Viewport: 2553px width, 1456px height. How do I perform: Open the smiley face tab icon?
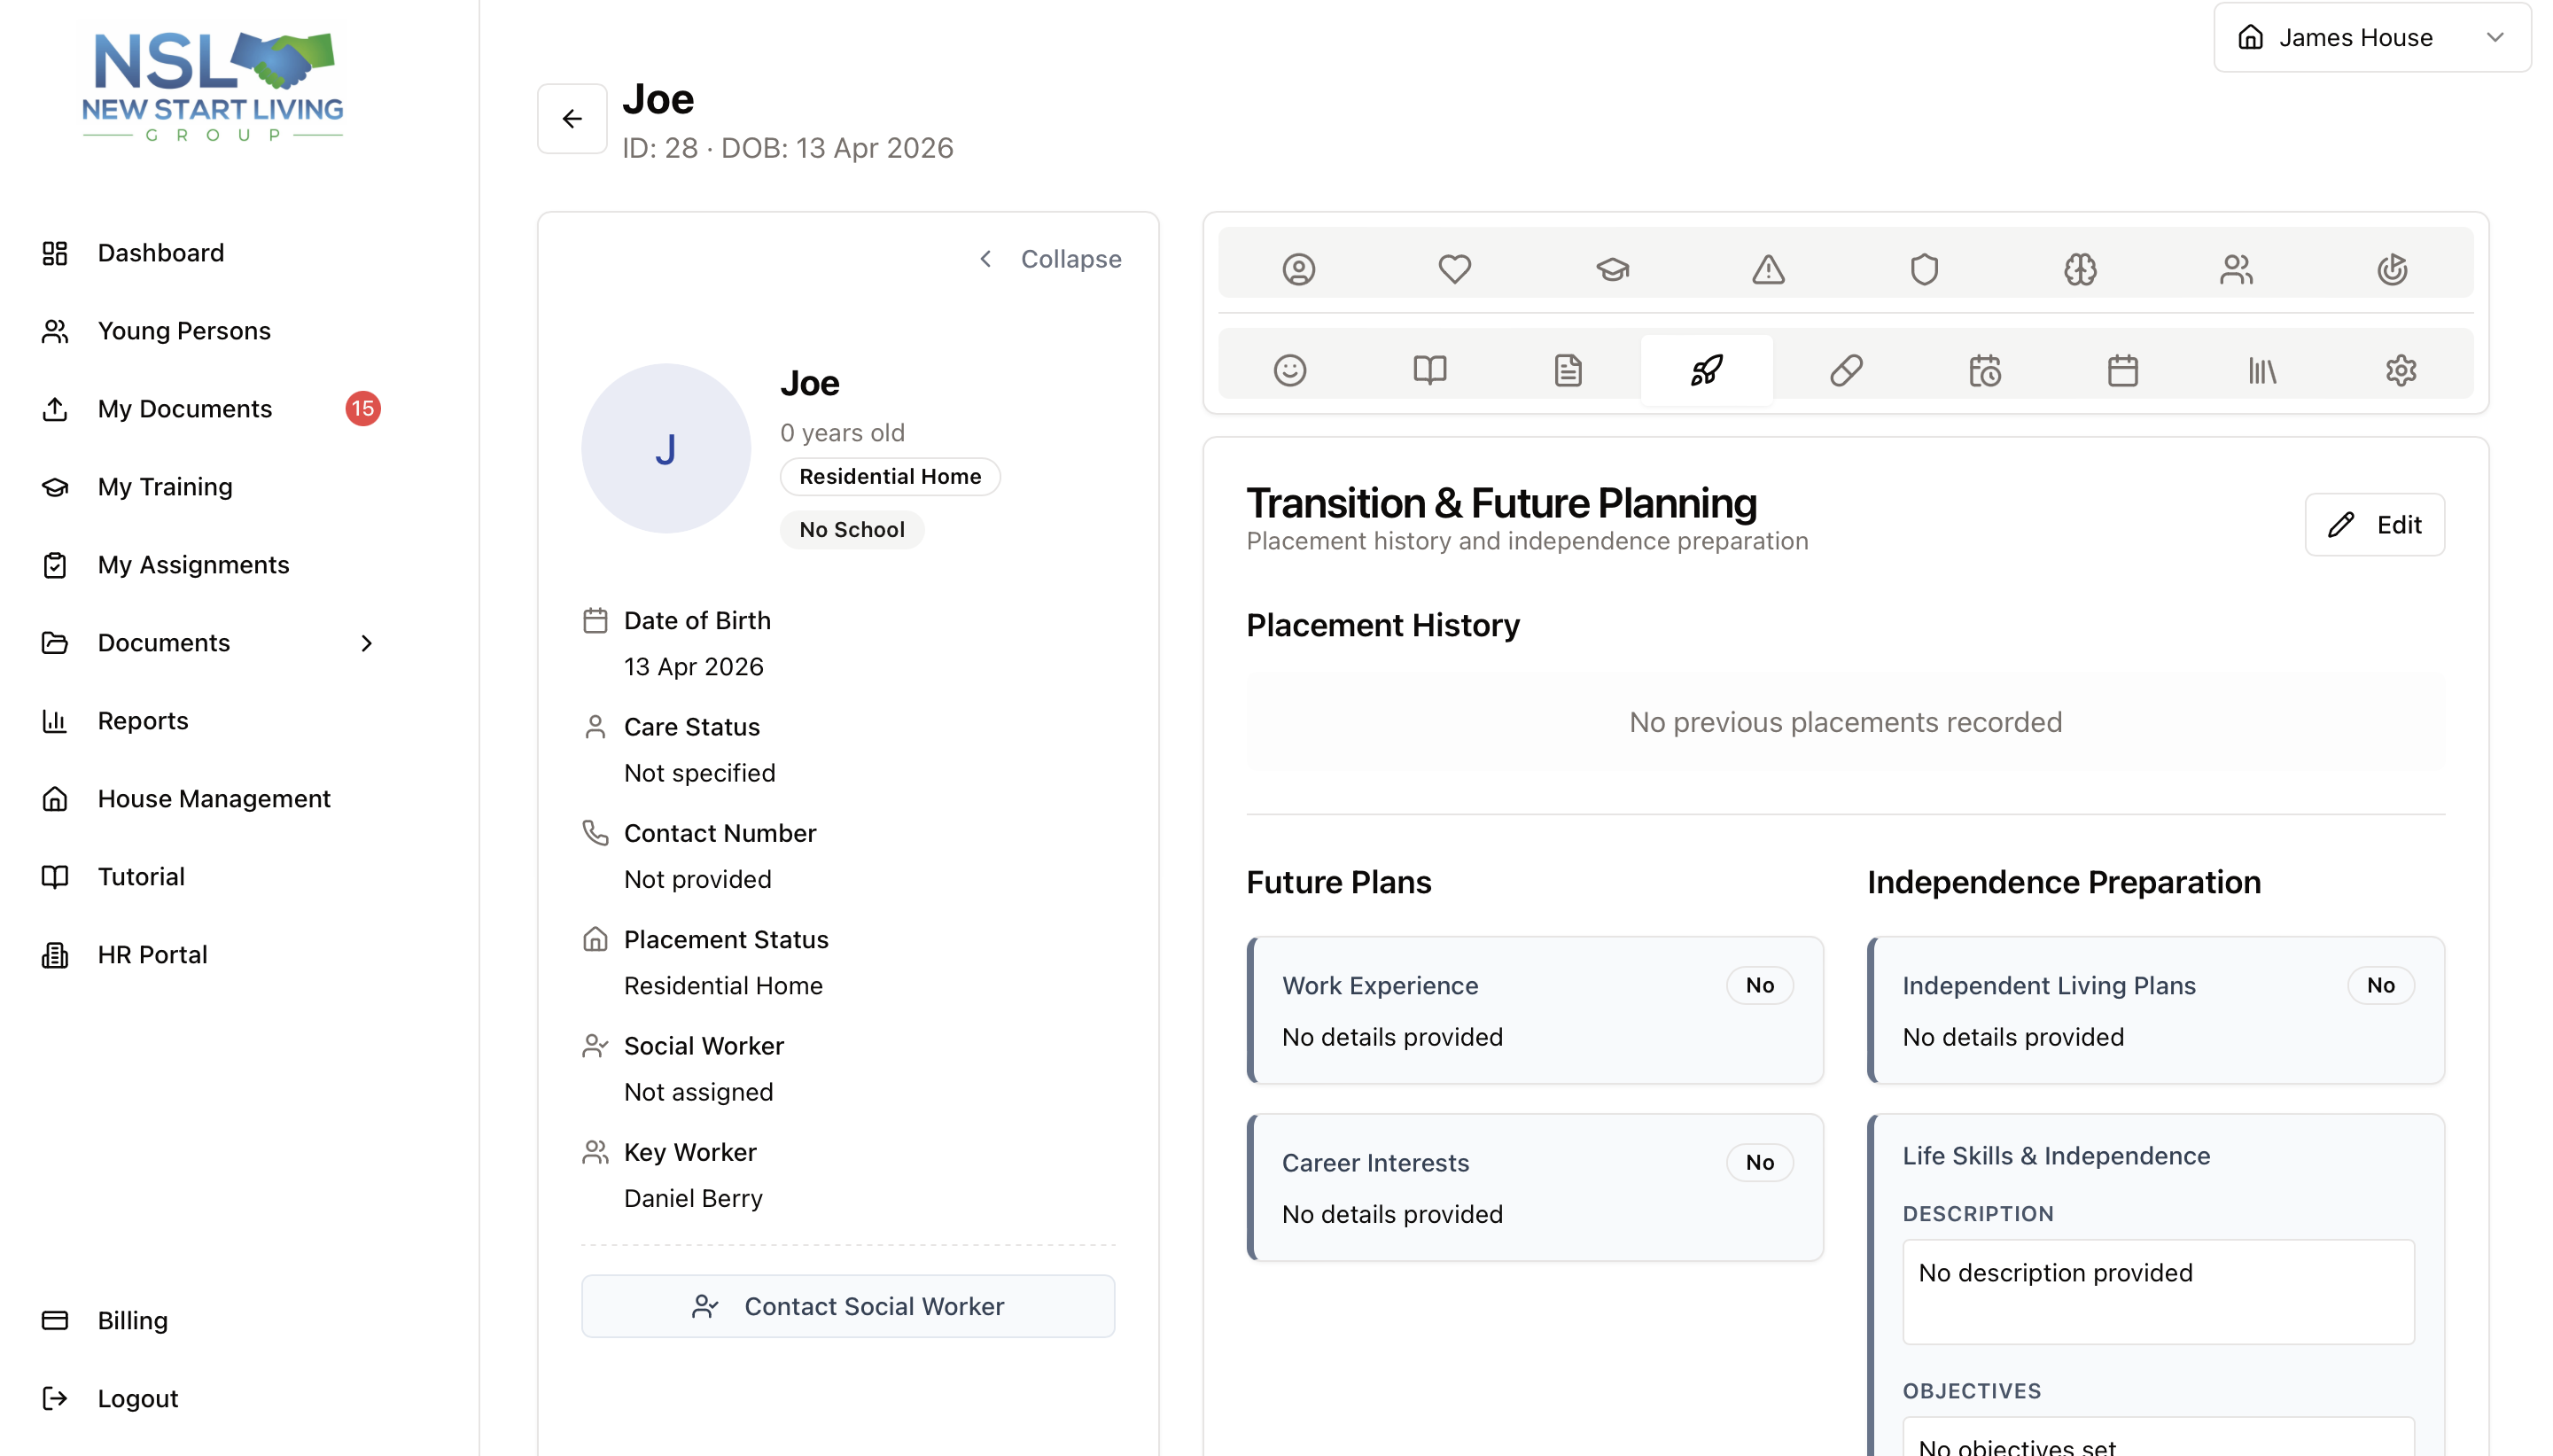[x=1290, y=370]
